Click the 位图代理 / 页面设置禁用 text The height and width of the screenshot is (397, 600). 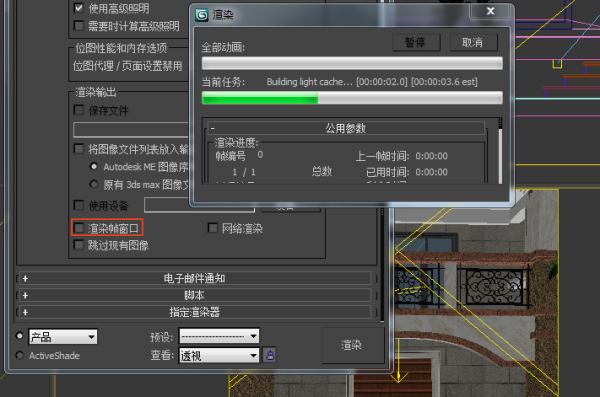coord(127,66)
